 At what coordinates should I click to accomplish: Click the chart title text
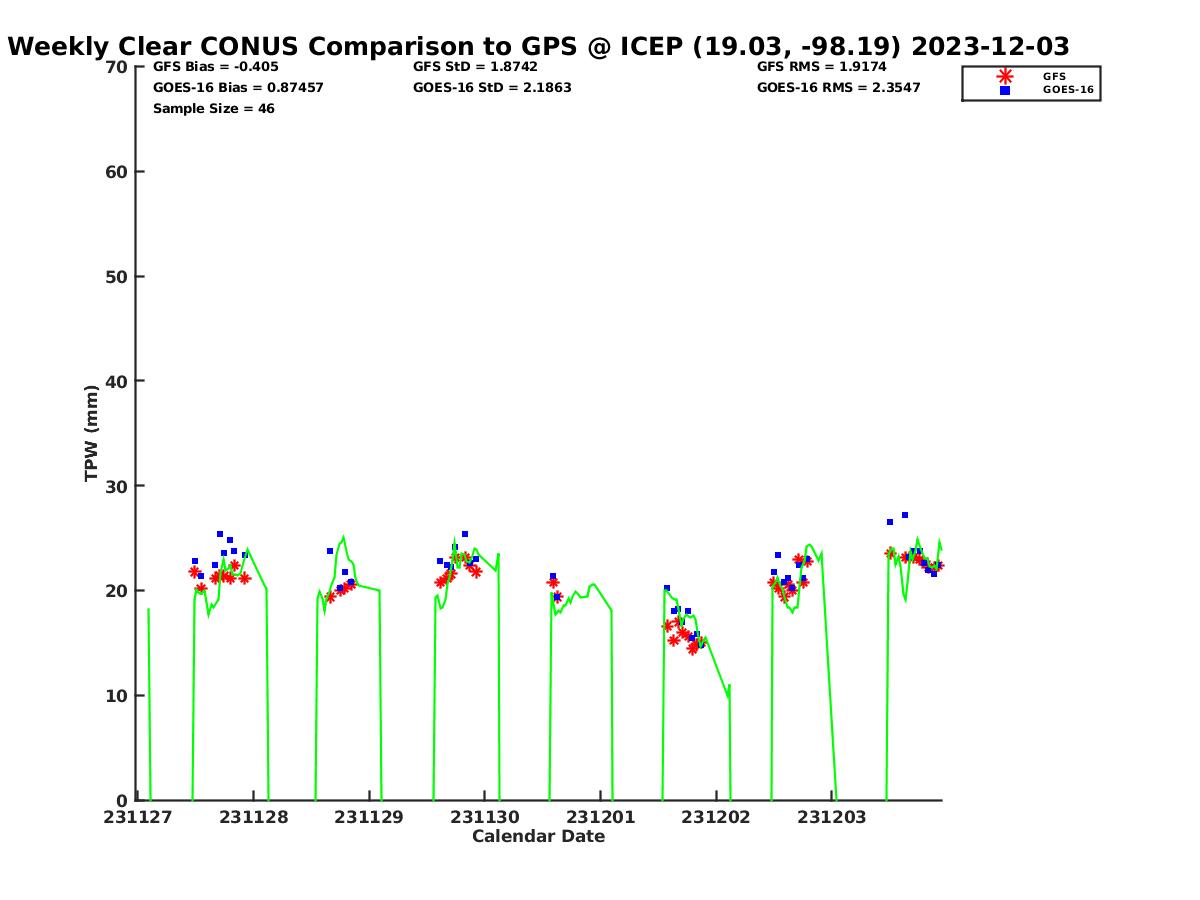[538, 46]
